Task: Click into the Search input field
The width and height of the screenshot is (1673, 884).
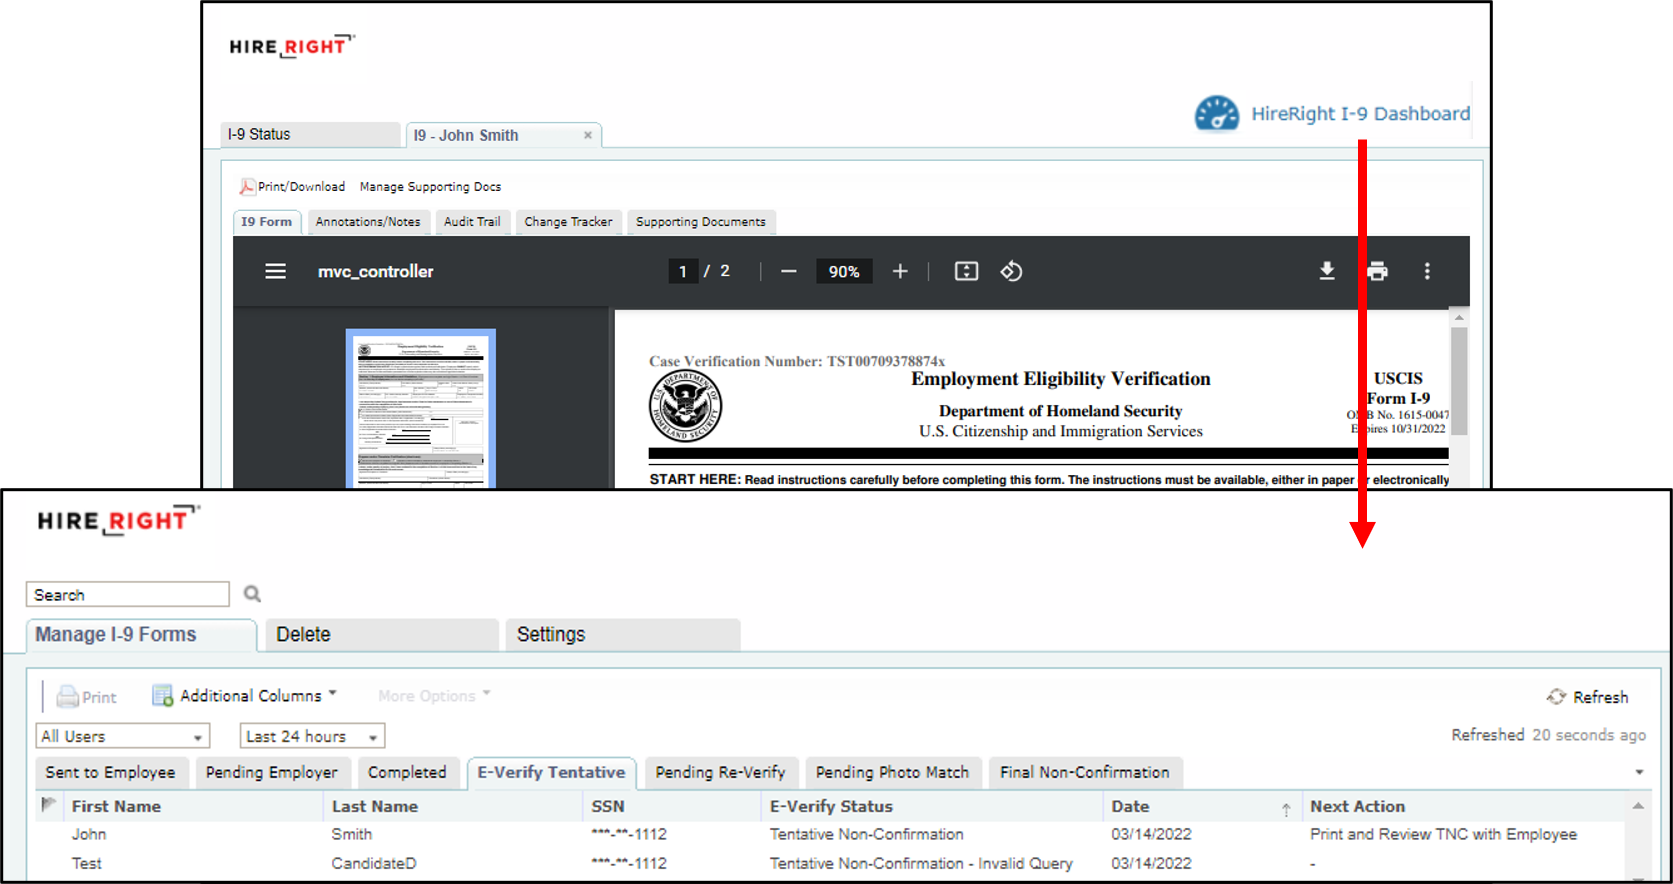Action: tap(128, 595)
